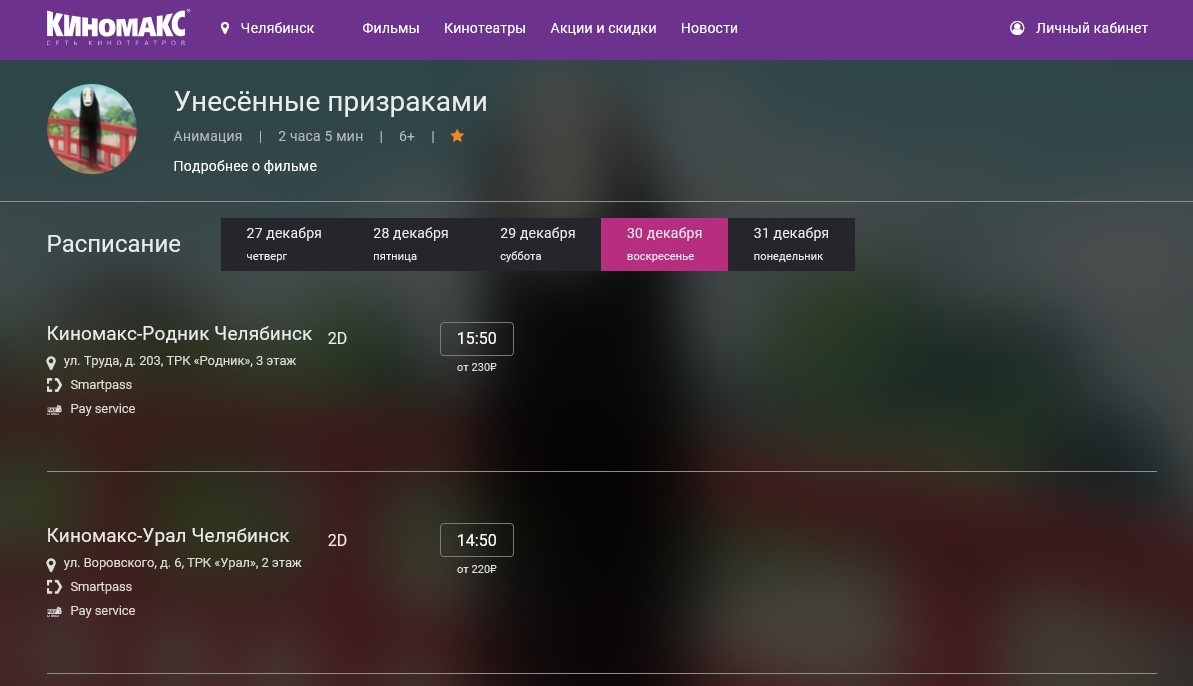This screenshot has width=1193, height=686.
Task: Click the от 230₽ price text
Action: pyautogui.click(x=476, y=367)
